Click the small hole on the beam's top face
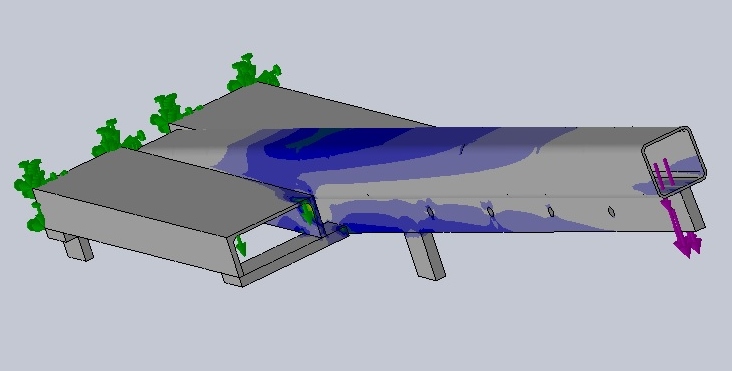This screenshot has width=732, height=371. [463, 149]
